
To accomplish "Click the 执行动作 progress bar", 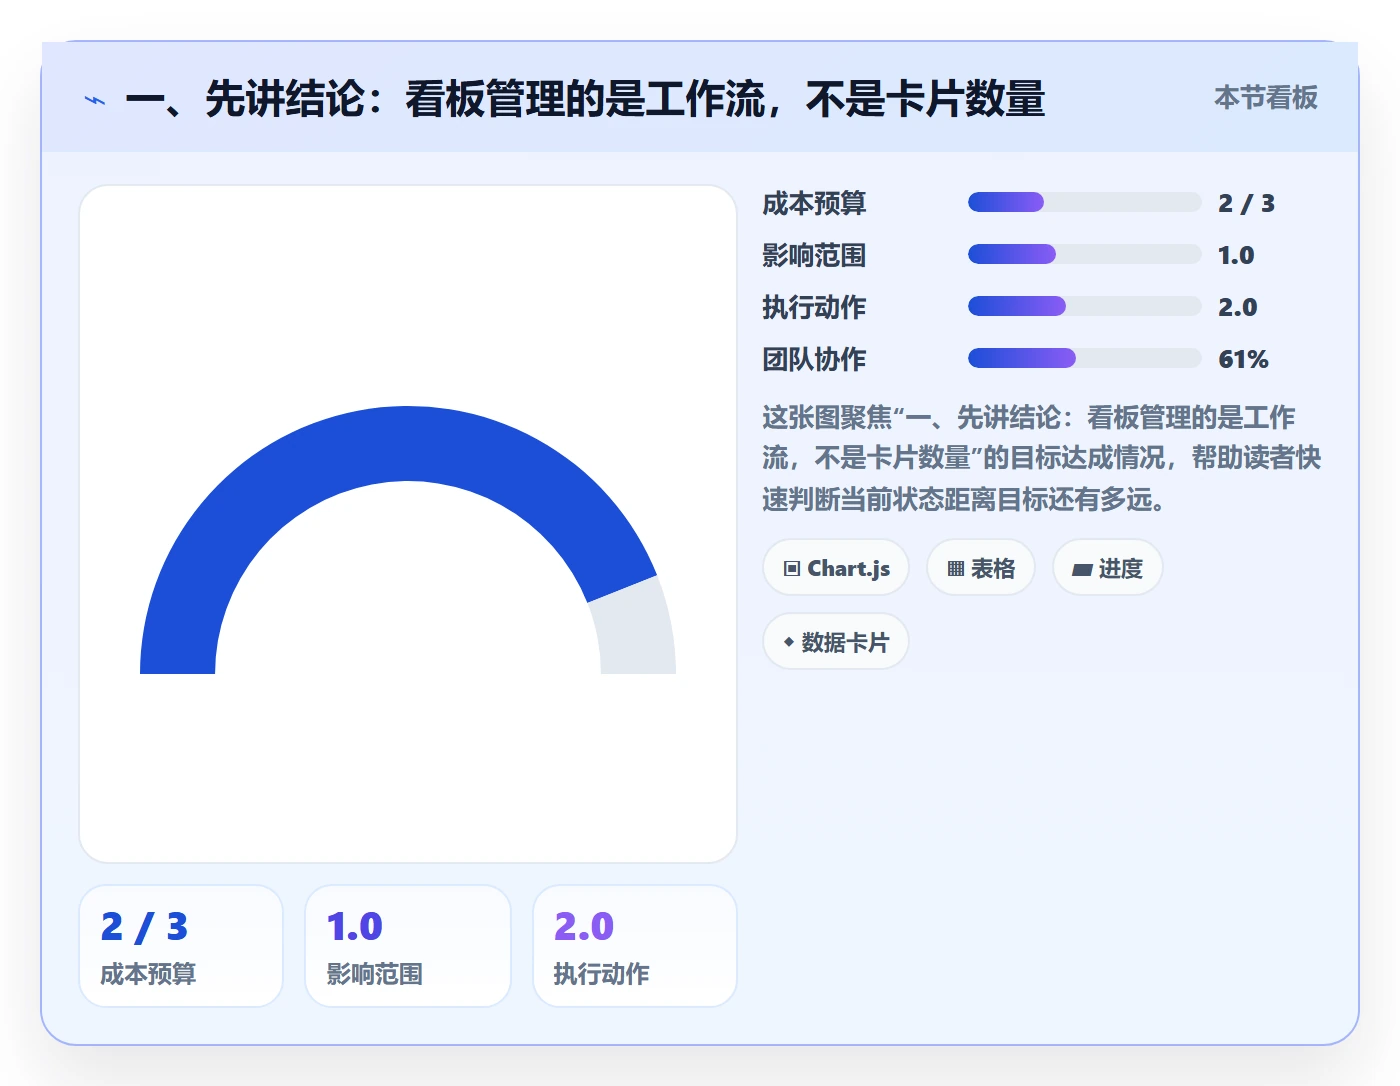I will [1085, 306].
